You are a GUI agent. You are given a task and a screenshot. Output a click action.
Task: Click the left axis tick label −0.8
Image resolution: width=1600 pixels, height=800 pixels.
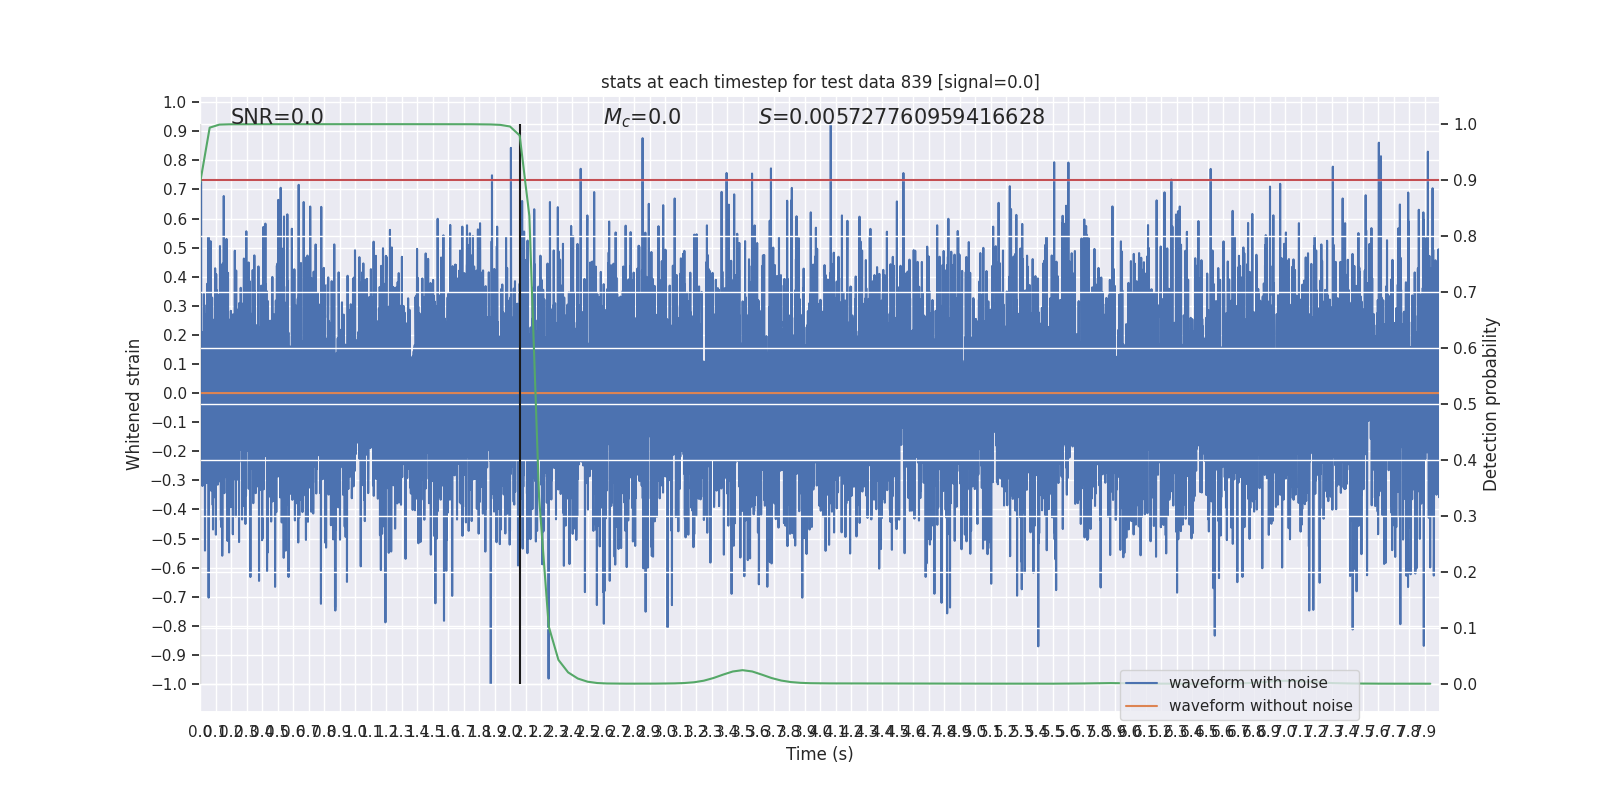[x=169, y=626]
